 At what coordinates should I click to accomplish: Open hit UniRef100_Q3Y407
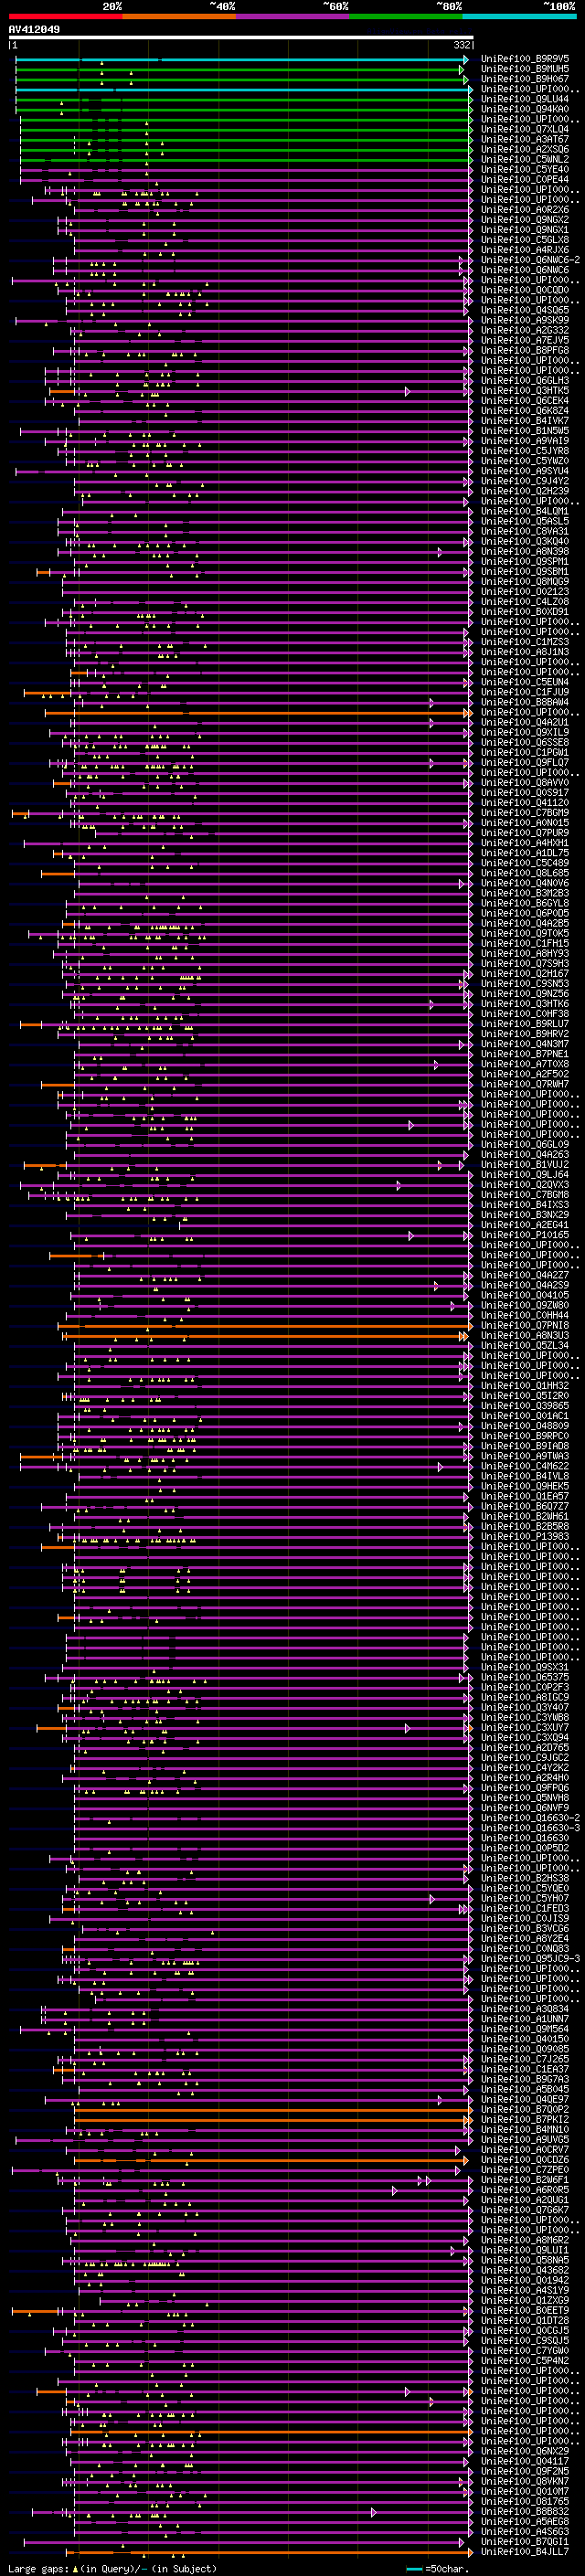pyautogui.click(x=525, y=1706)
